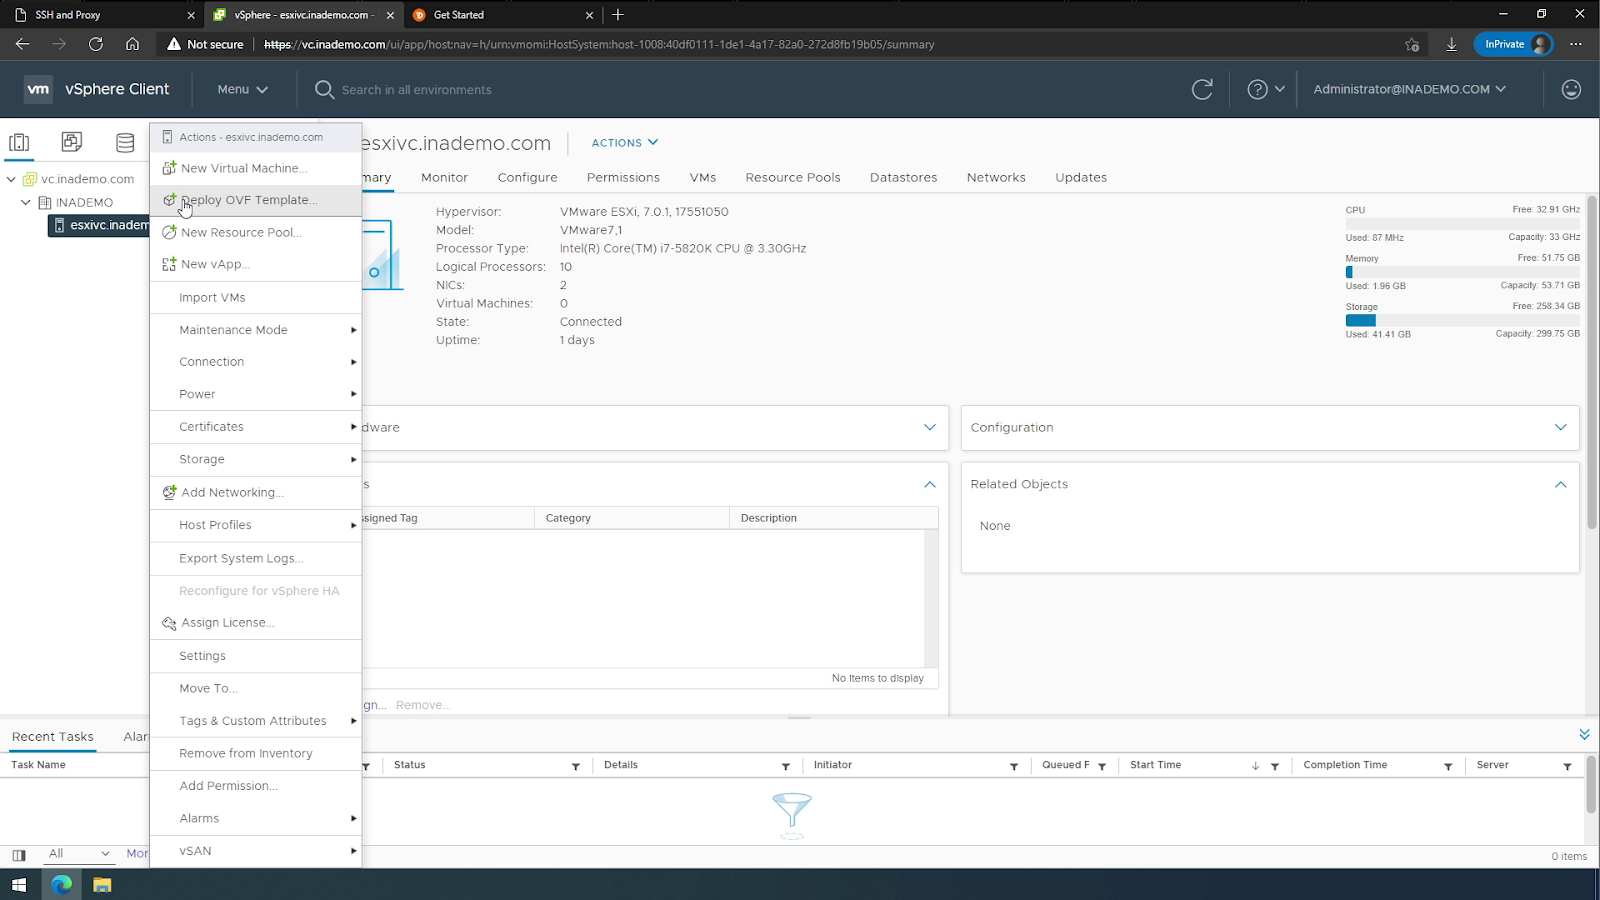
Task: Collapse the Recent Tasks panel double chevron
Action: pyautogui.click(x=1584, y=734)
